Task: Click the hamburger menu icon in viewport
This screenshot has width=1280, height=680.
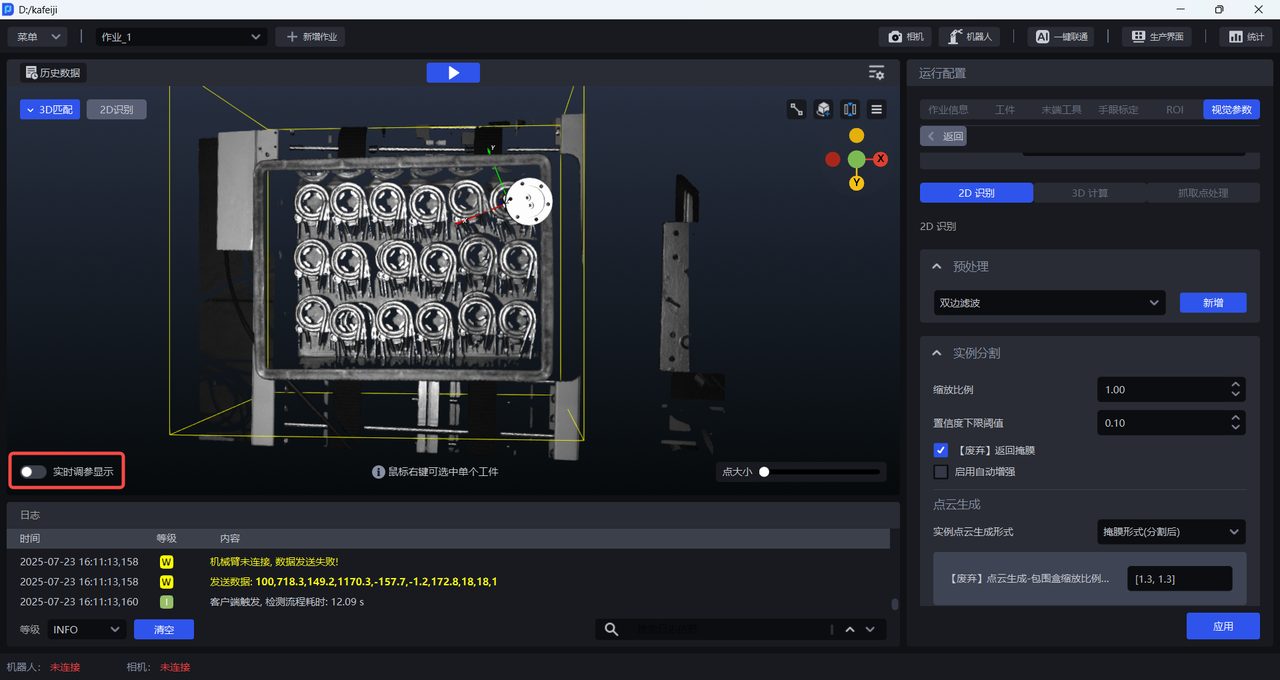Action: pos(877,110)
